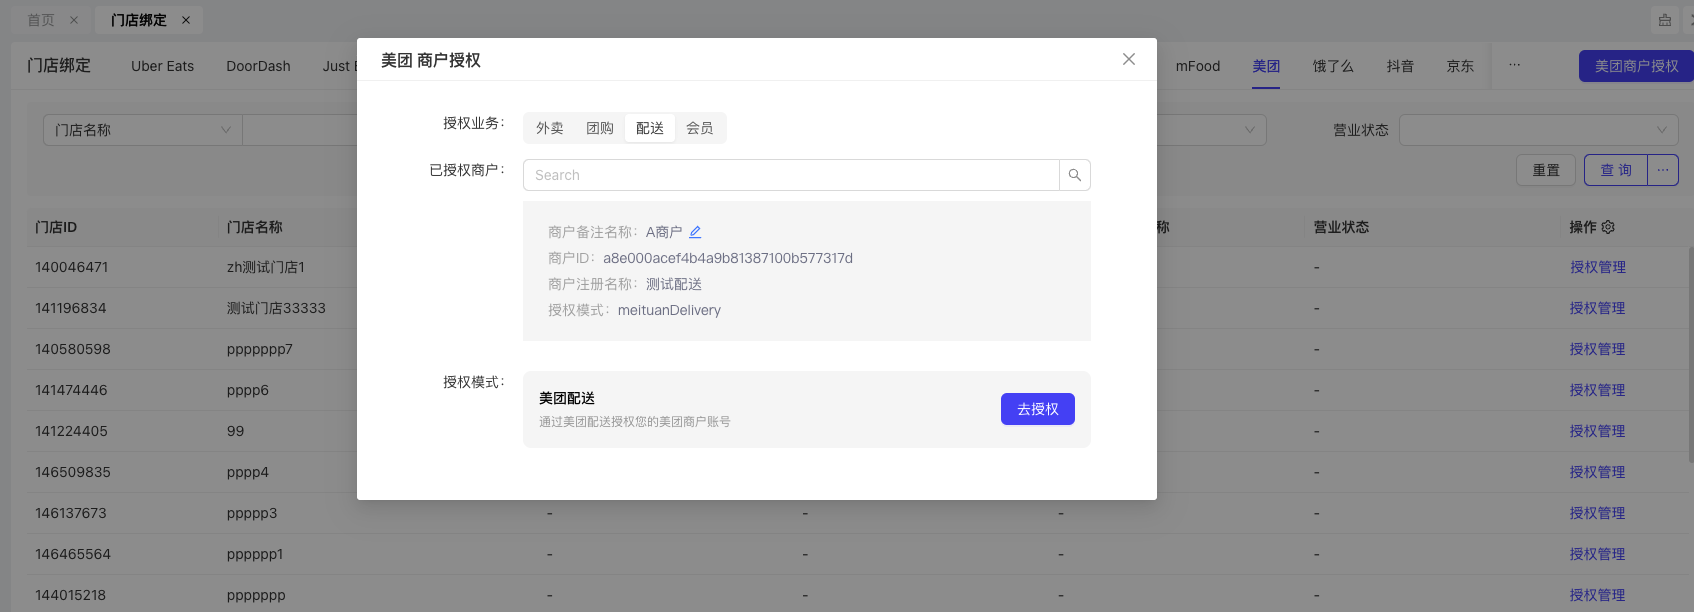Switch to the 首页 page tab
1694x612 pixels.
click(41, 20)
